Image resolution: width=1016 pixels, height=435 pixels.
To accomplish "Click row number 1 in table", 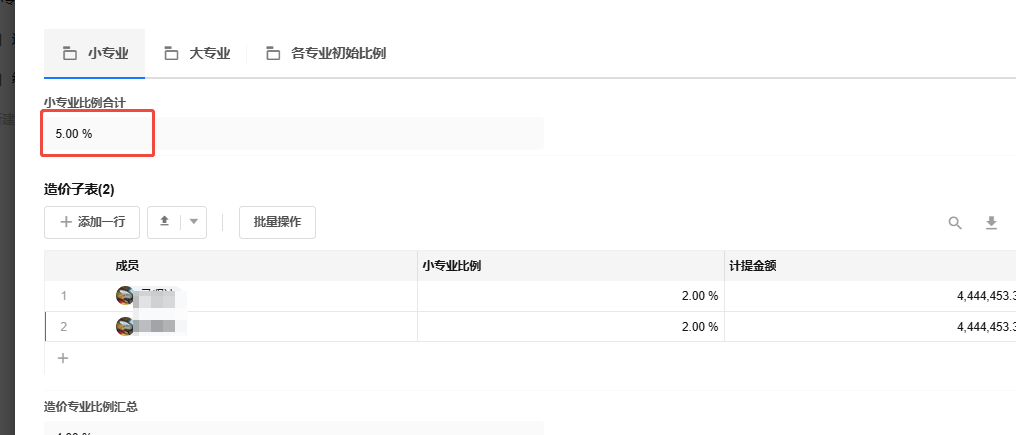I will (64, 295).
